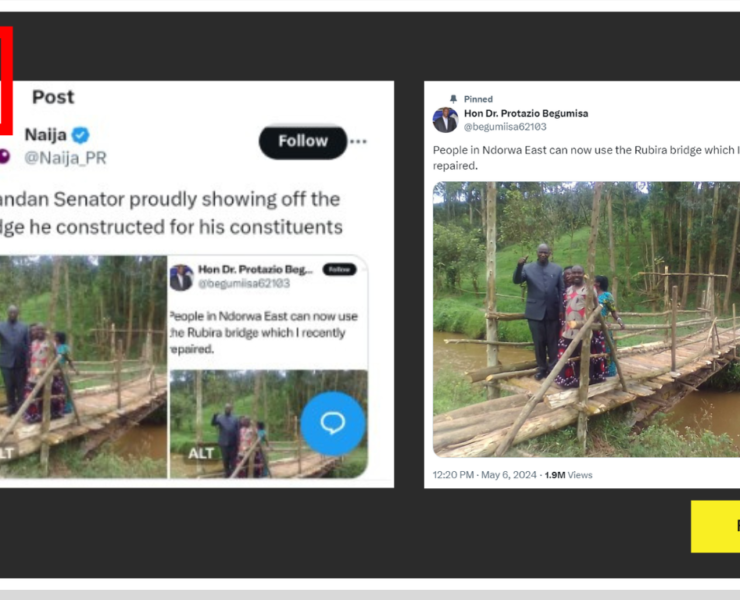The image size is (740, 600).
Task: Open the @Naija_PR handle link
Action: point(65,158)
